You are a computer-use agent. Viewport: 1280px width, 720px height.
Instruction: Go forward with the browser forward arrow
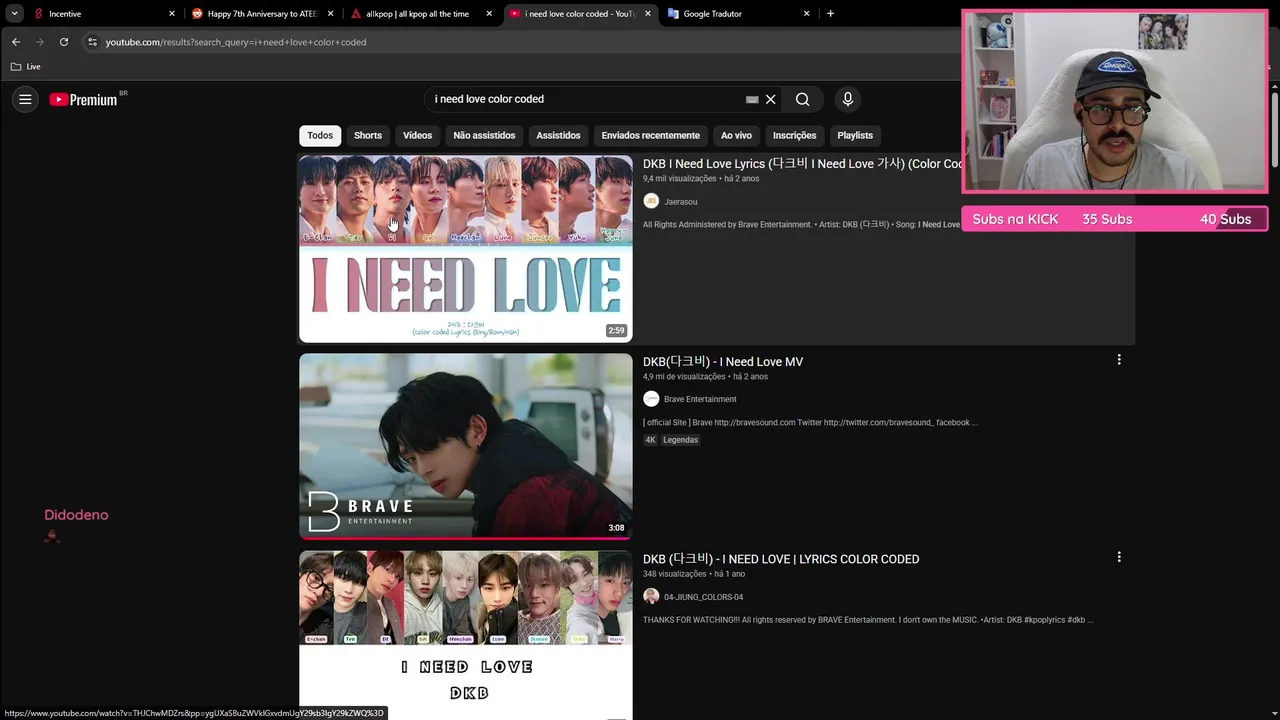(x=40, y=42)
